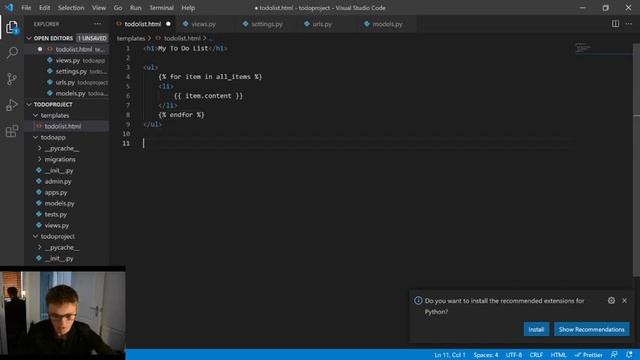Open the Terminal menu

161,8
